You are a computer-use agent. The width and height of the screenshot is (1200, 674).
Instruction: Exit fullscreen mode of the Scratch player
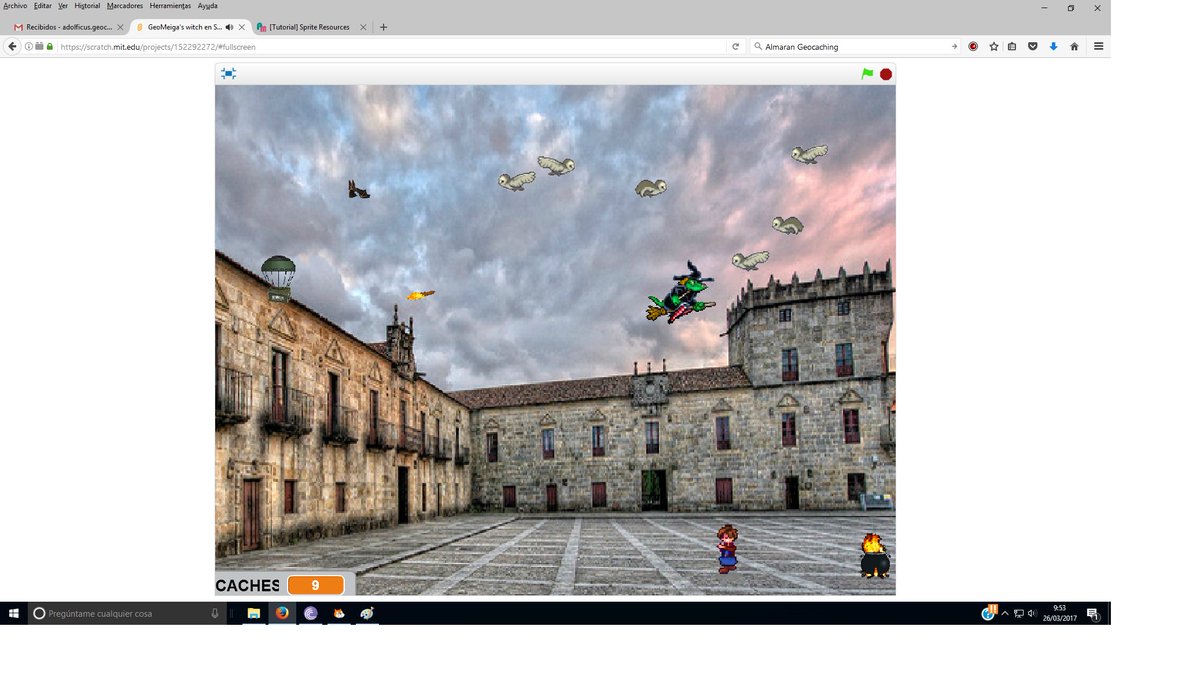click(228, 74)
